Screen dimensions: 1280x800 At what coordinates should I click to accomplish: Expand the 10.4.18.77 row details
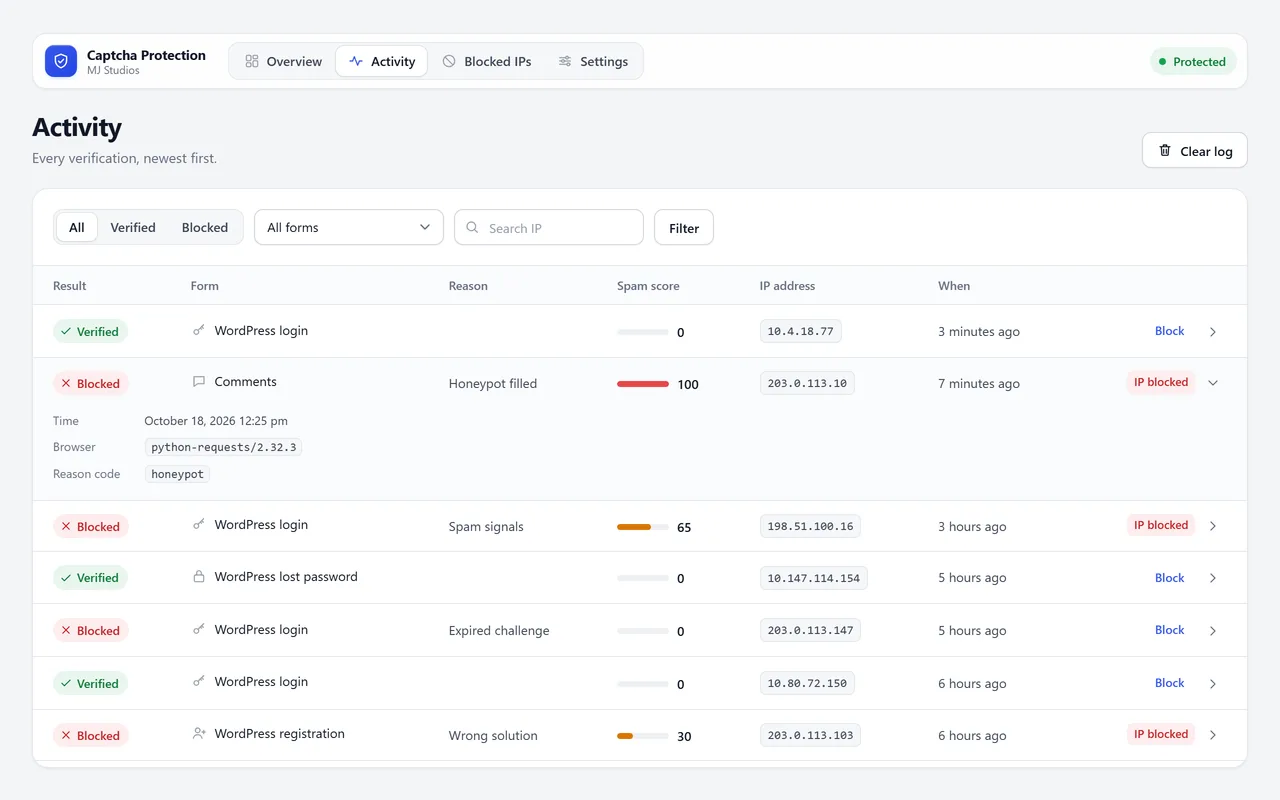[1213, 332]
